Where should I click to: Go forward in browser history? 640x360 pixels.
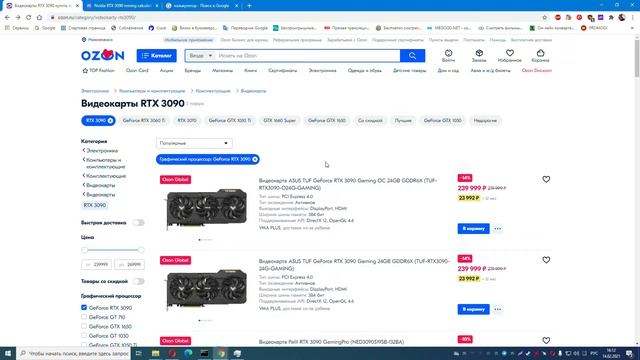point(18,18)
